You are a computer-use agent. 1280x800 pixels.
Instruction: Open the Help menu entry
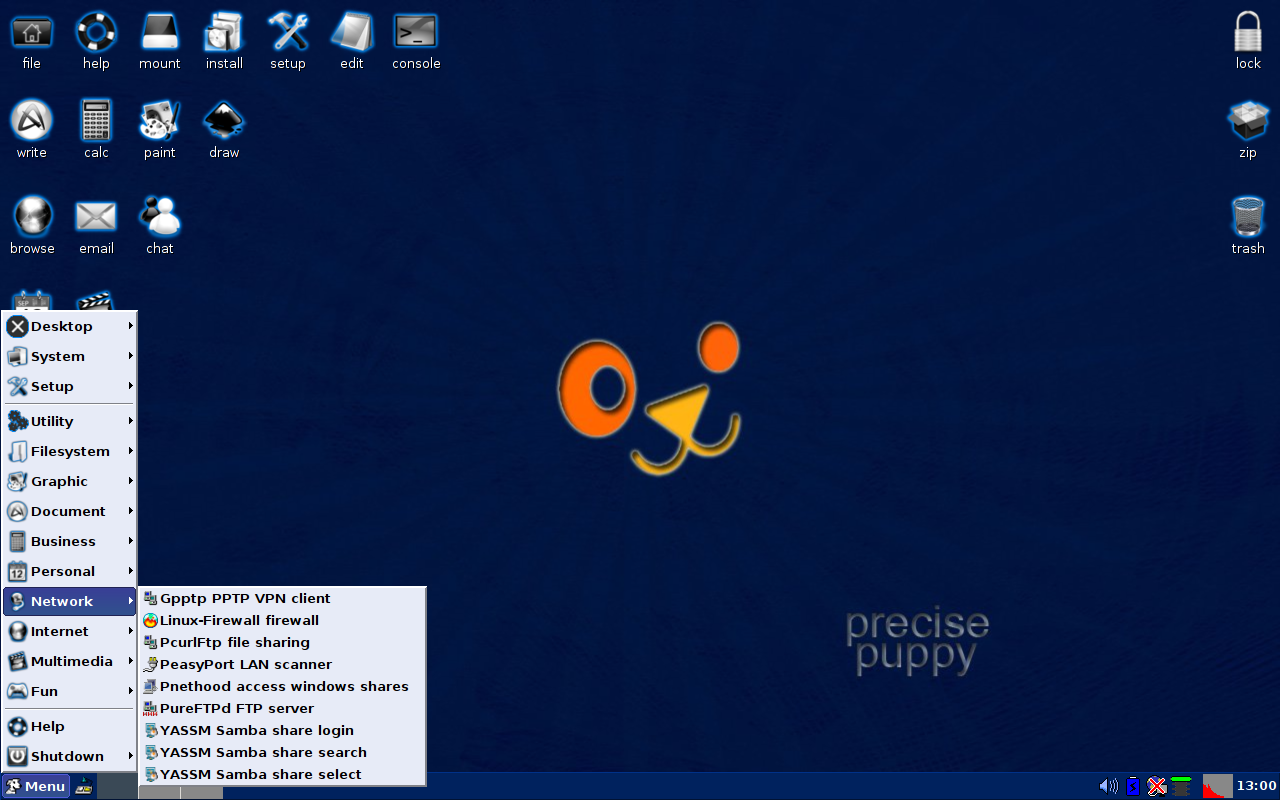click(70, 726)
